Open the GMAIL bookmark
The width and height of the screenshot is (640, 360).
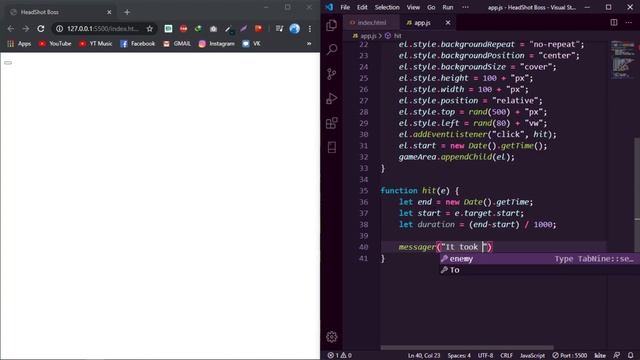click(177, 44)
